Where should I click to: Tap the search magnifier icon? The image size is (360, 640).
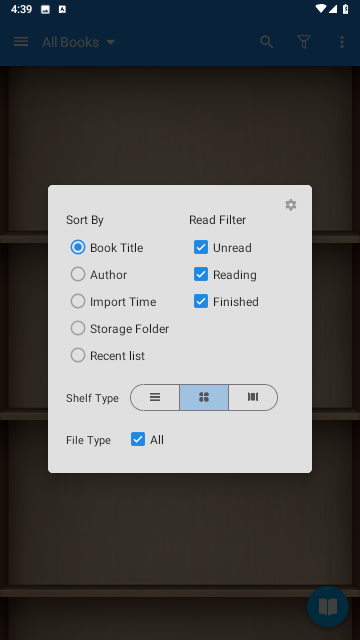pyautogui.click(x=267, y=42)
